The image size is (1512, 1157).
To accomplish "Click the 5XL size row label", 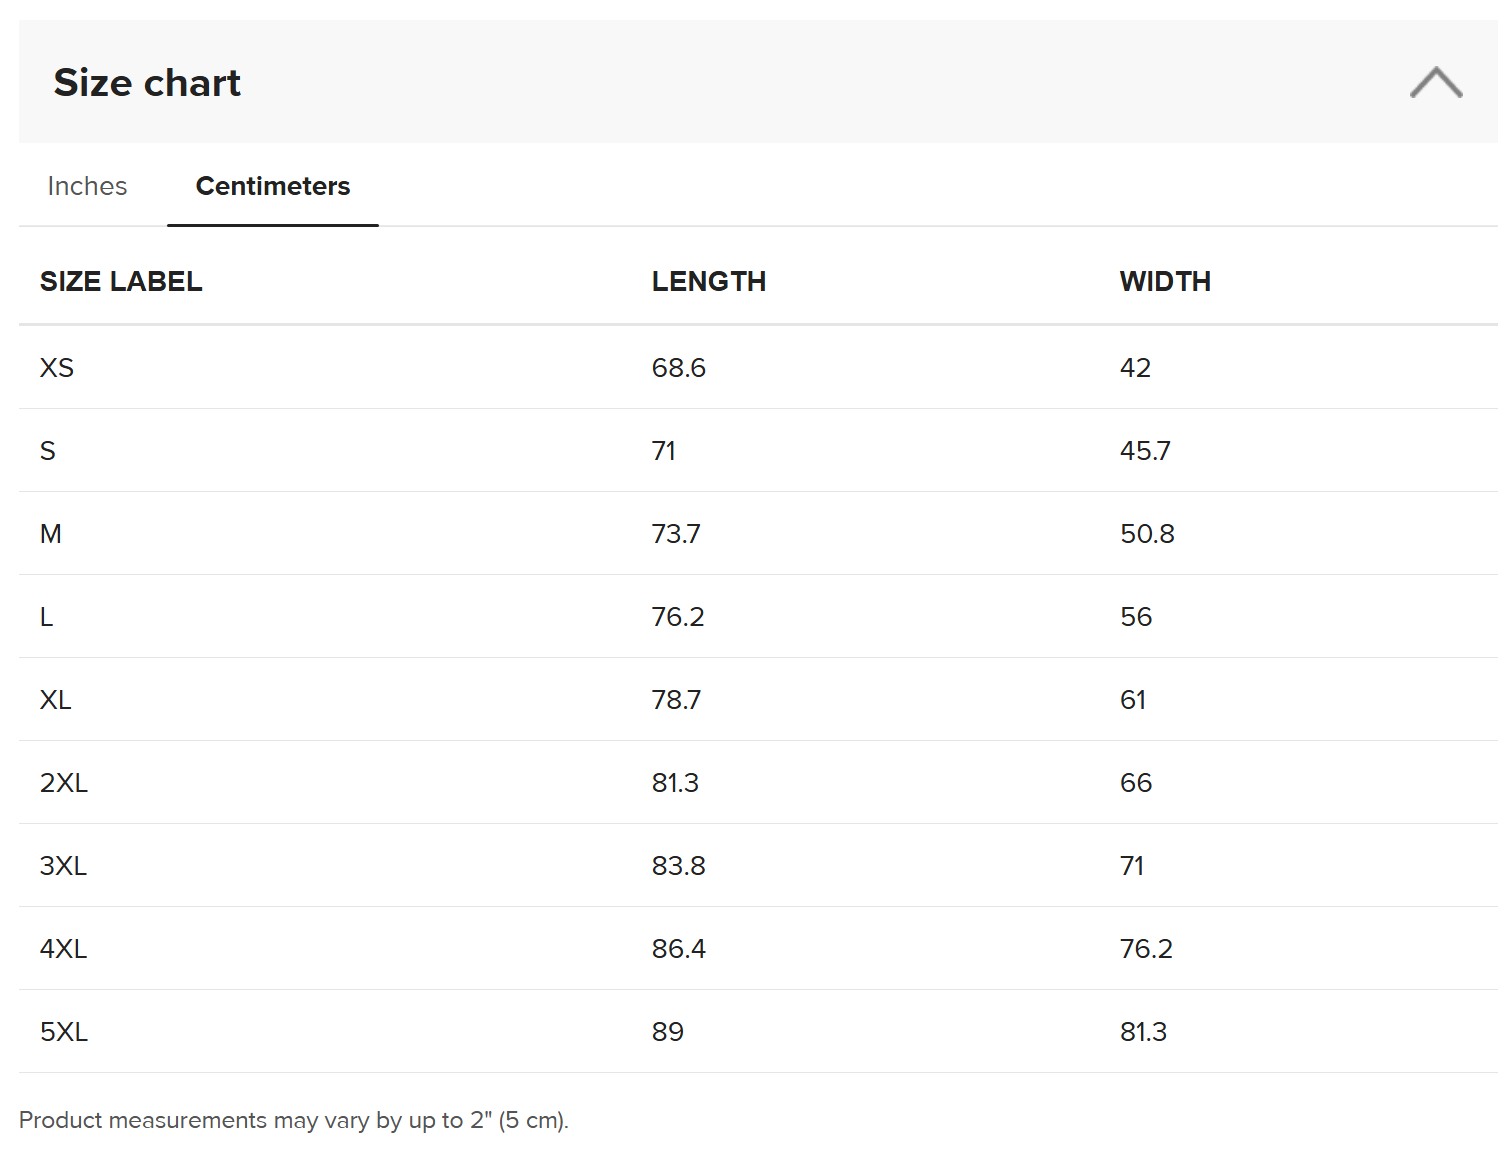I will 64,1032.
